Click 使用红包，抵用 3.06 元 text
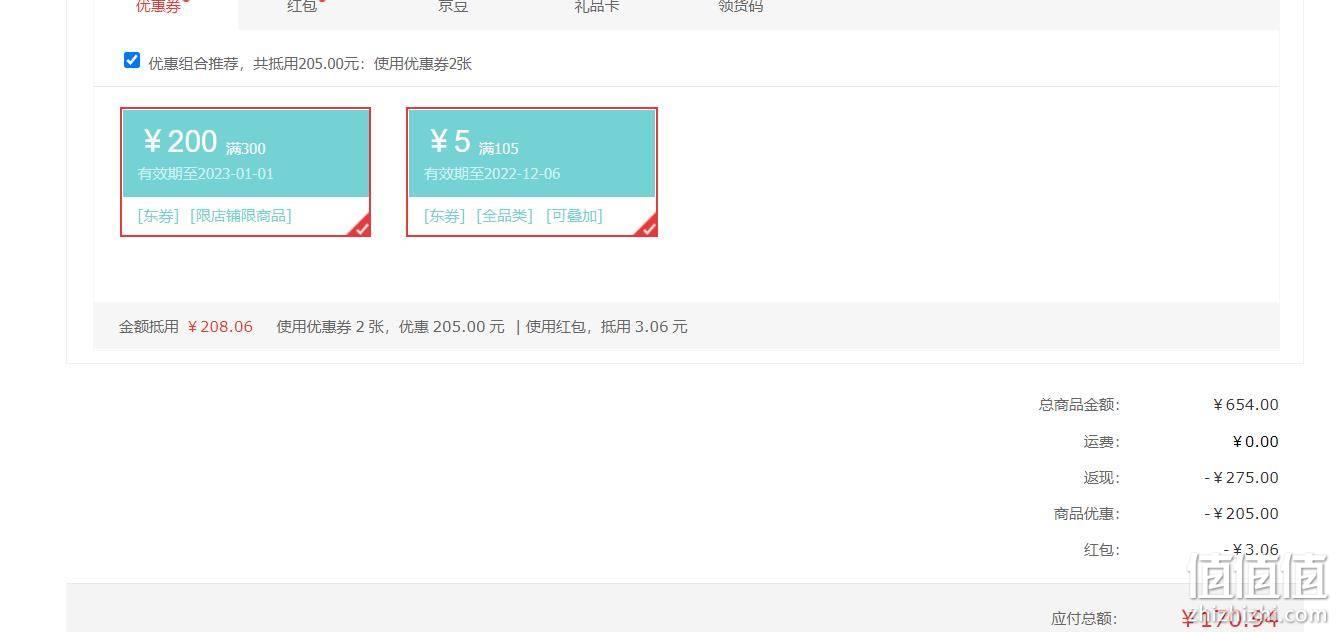The width and height of the screenshot is (1337, 632). click(607, 327)
